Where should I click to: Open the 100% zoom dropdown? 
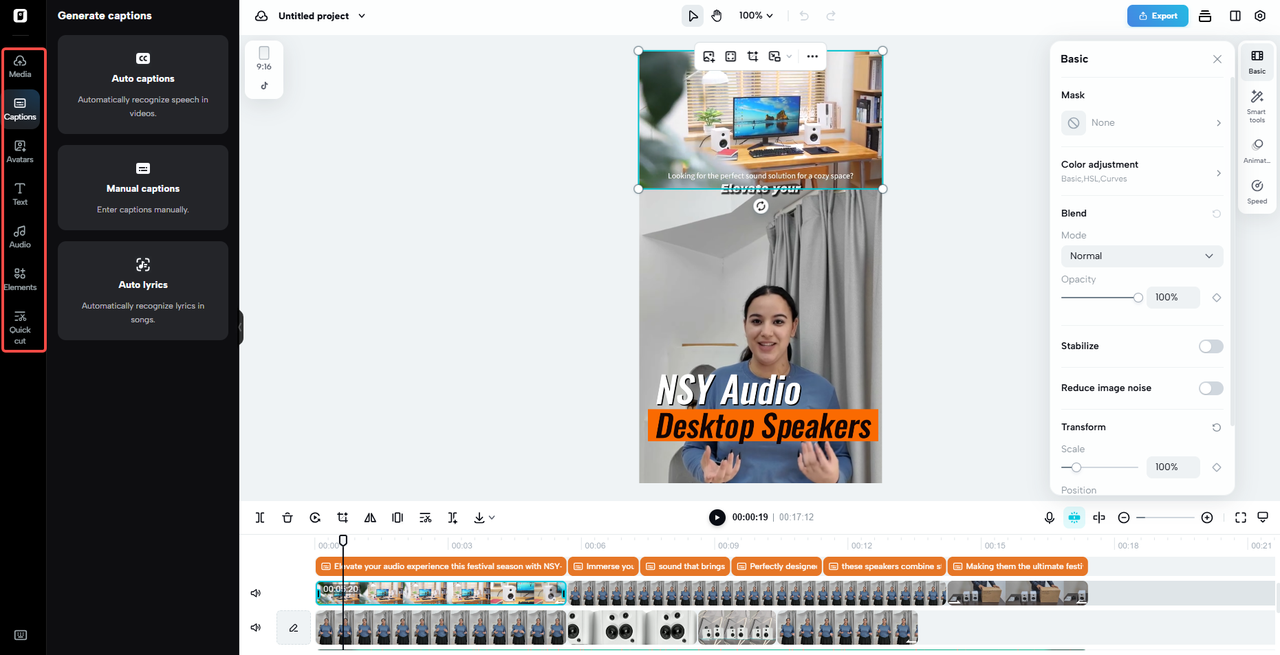(x=756, y=16)
